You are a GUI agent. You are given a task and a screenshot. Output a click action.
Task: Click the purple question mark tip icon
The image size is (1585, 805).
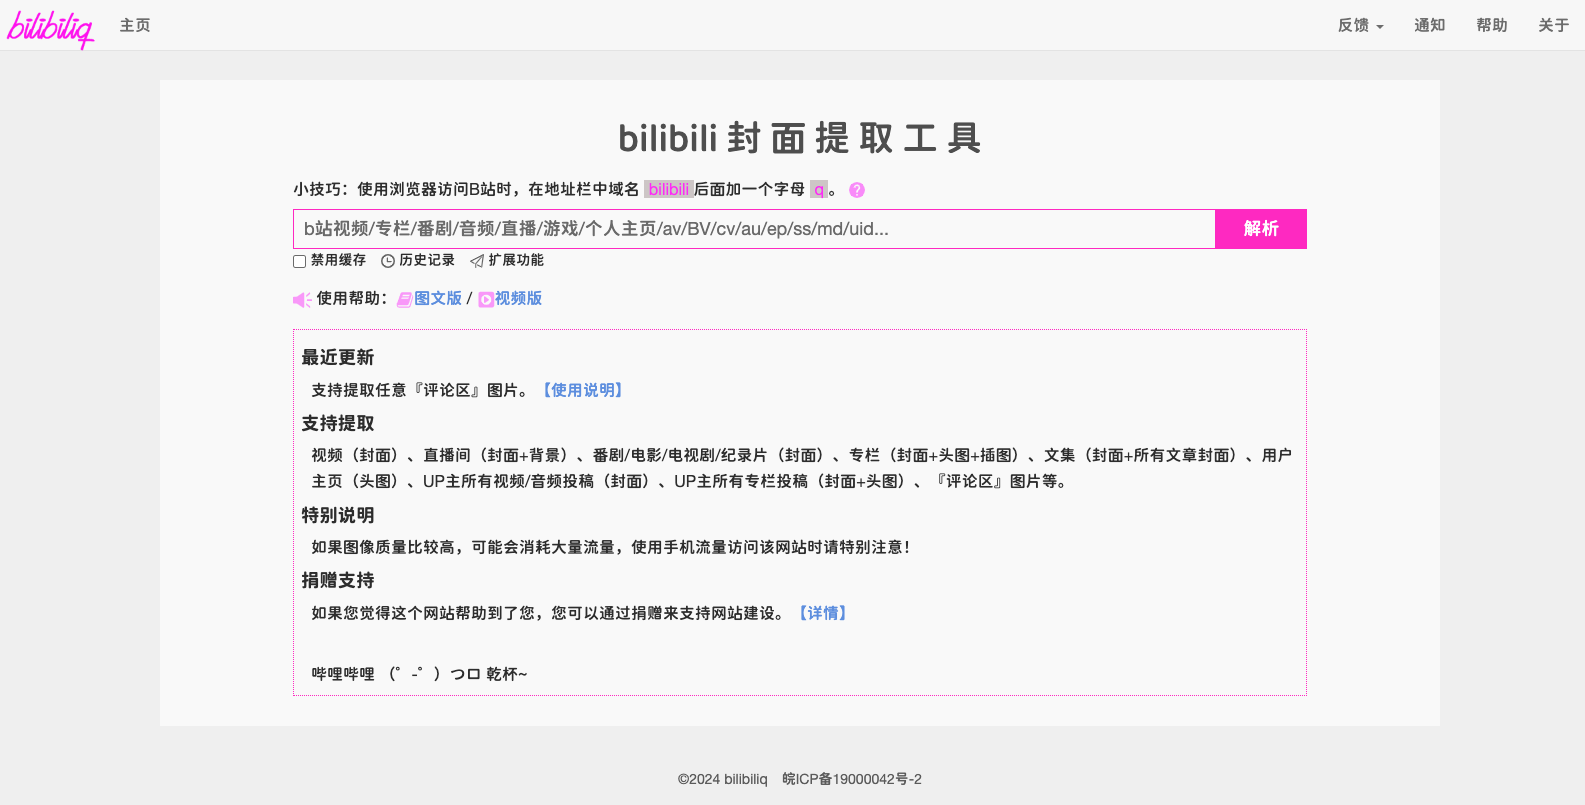click(x=857, y=190)
